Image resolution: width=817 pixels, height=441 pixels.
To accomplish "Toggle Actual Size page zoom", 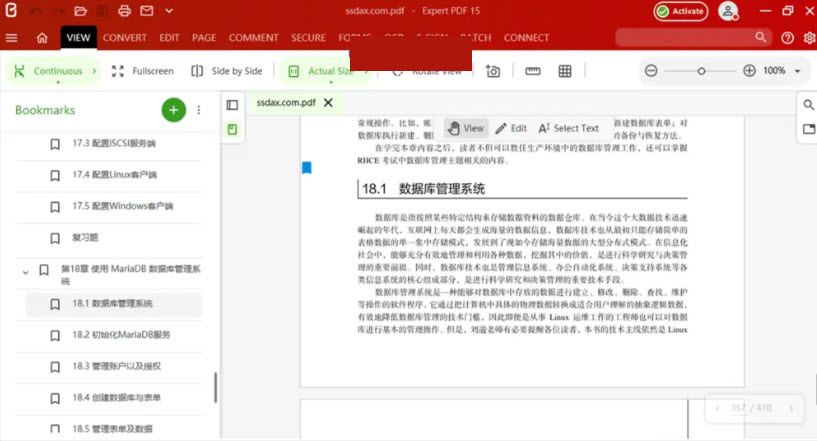I will (321, 71).
